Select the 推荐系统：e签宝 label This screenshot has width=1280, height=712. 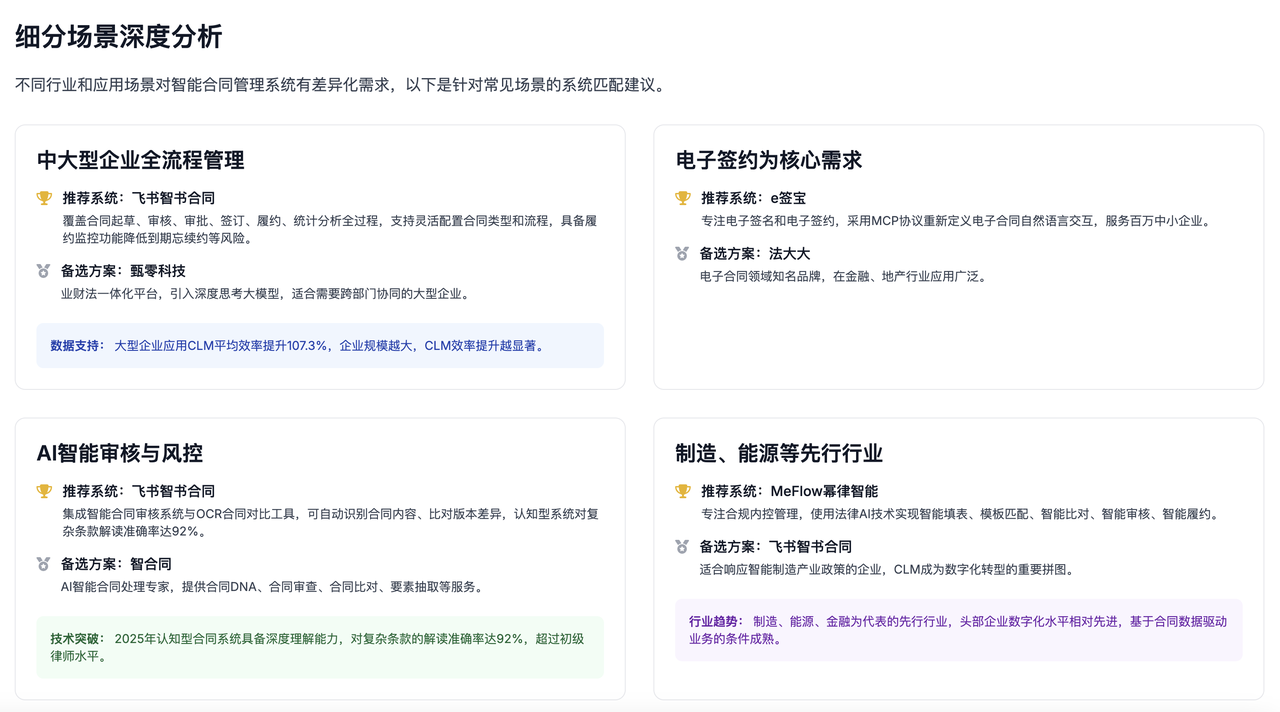tap(753, 198)
